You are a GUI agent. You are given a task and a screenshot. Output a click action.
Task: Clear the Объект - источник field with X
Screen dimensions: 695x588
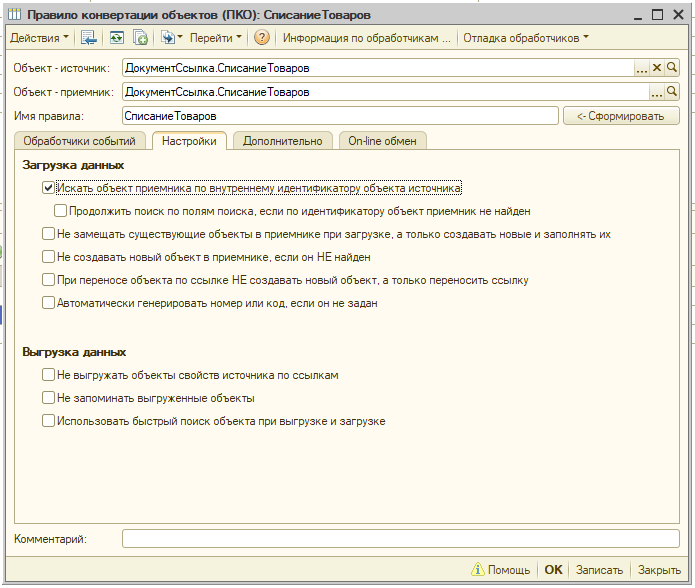pyautogui.click(x=657, y=68)
